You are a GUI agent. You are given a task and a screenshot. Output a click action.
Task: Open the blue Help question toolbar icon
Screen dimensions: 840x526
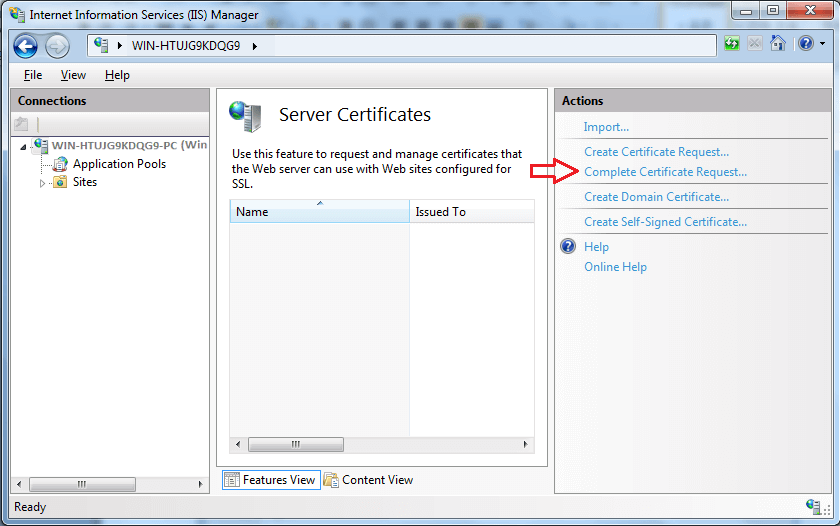click(x=806, y=43)
